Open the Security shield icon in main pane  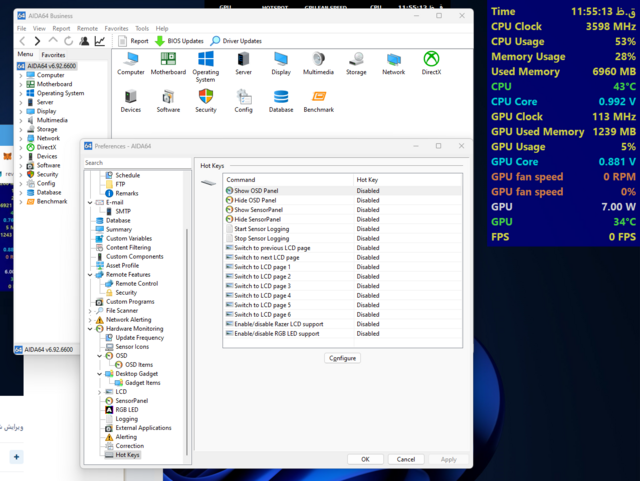click(x=206, y=101)
